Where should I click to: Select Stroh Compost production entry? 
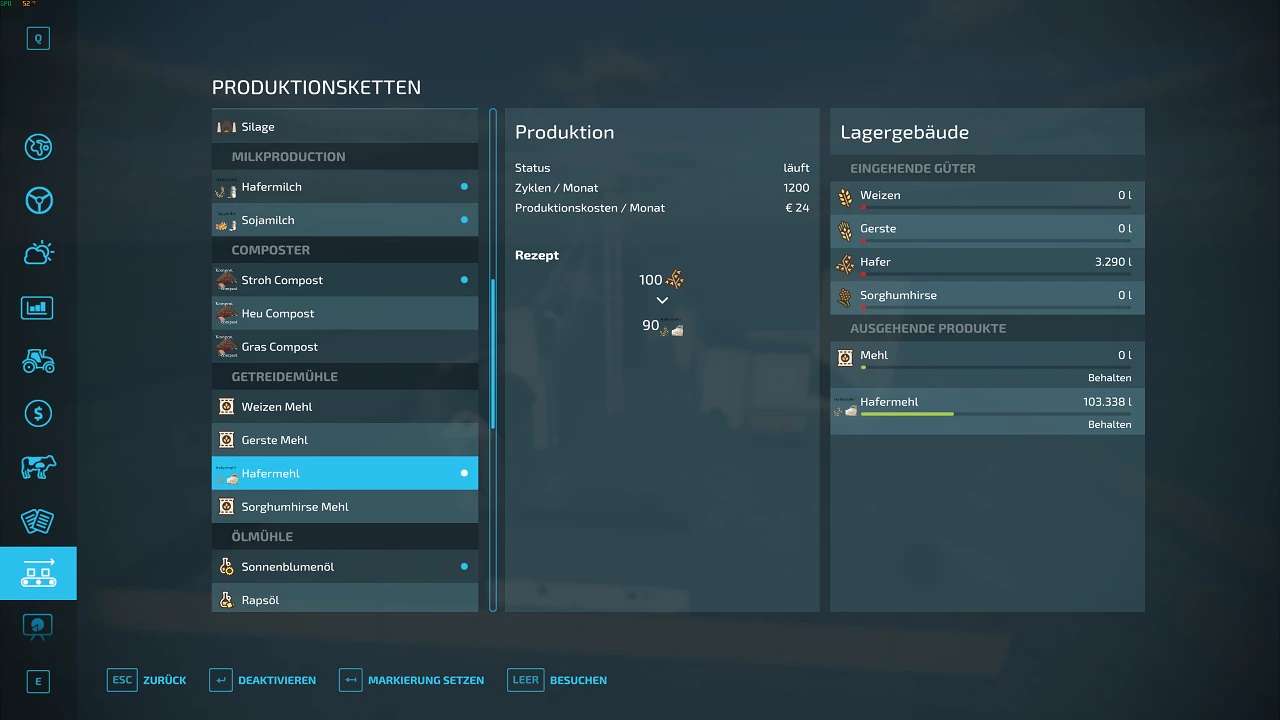pyautogui.click(x=344, y=280)
